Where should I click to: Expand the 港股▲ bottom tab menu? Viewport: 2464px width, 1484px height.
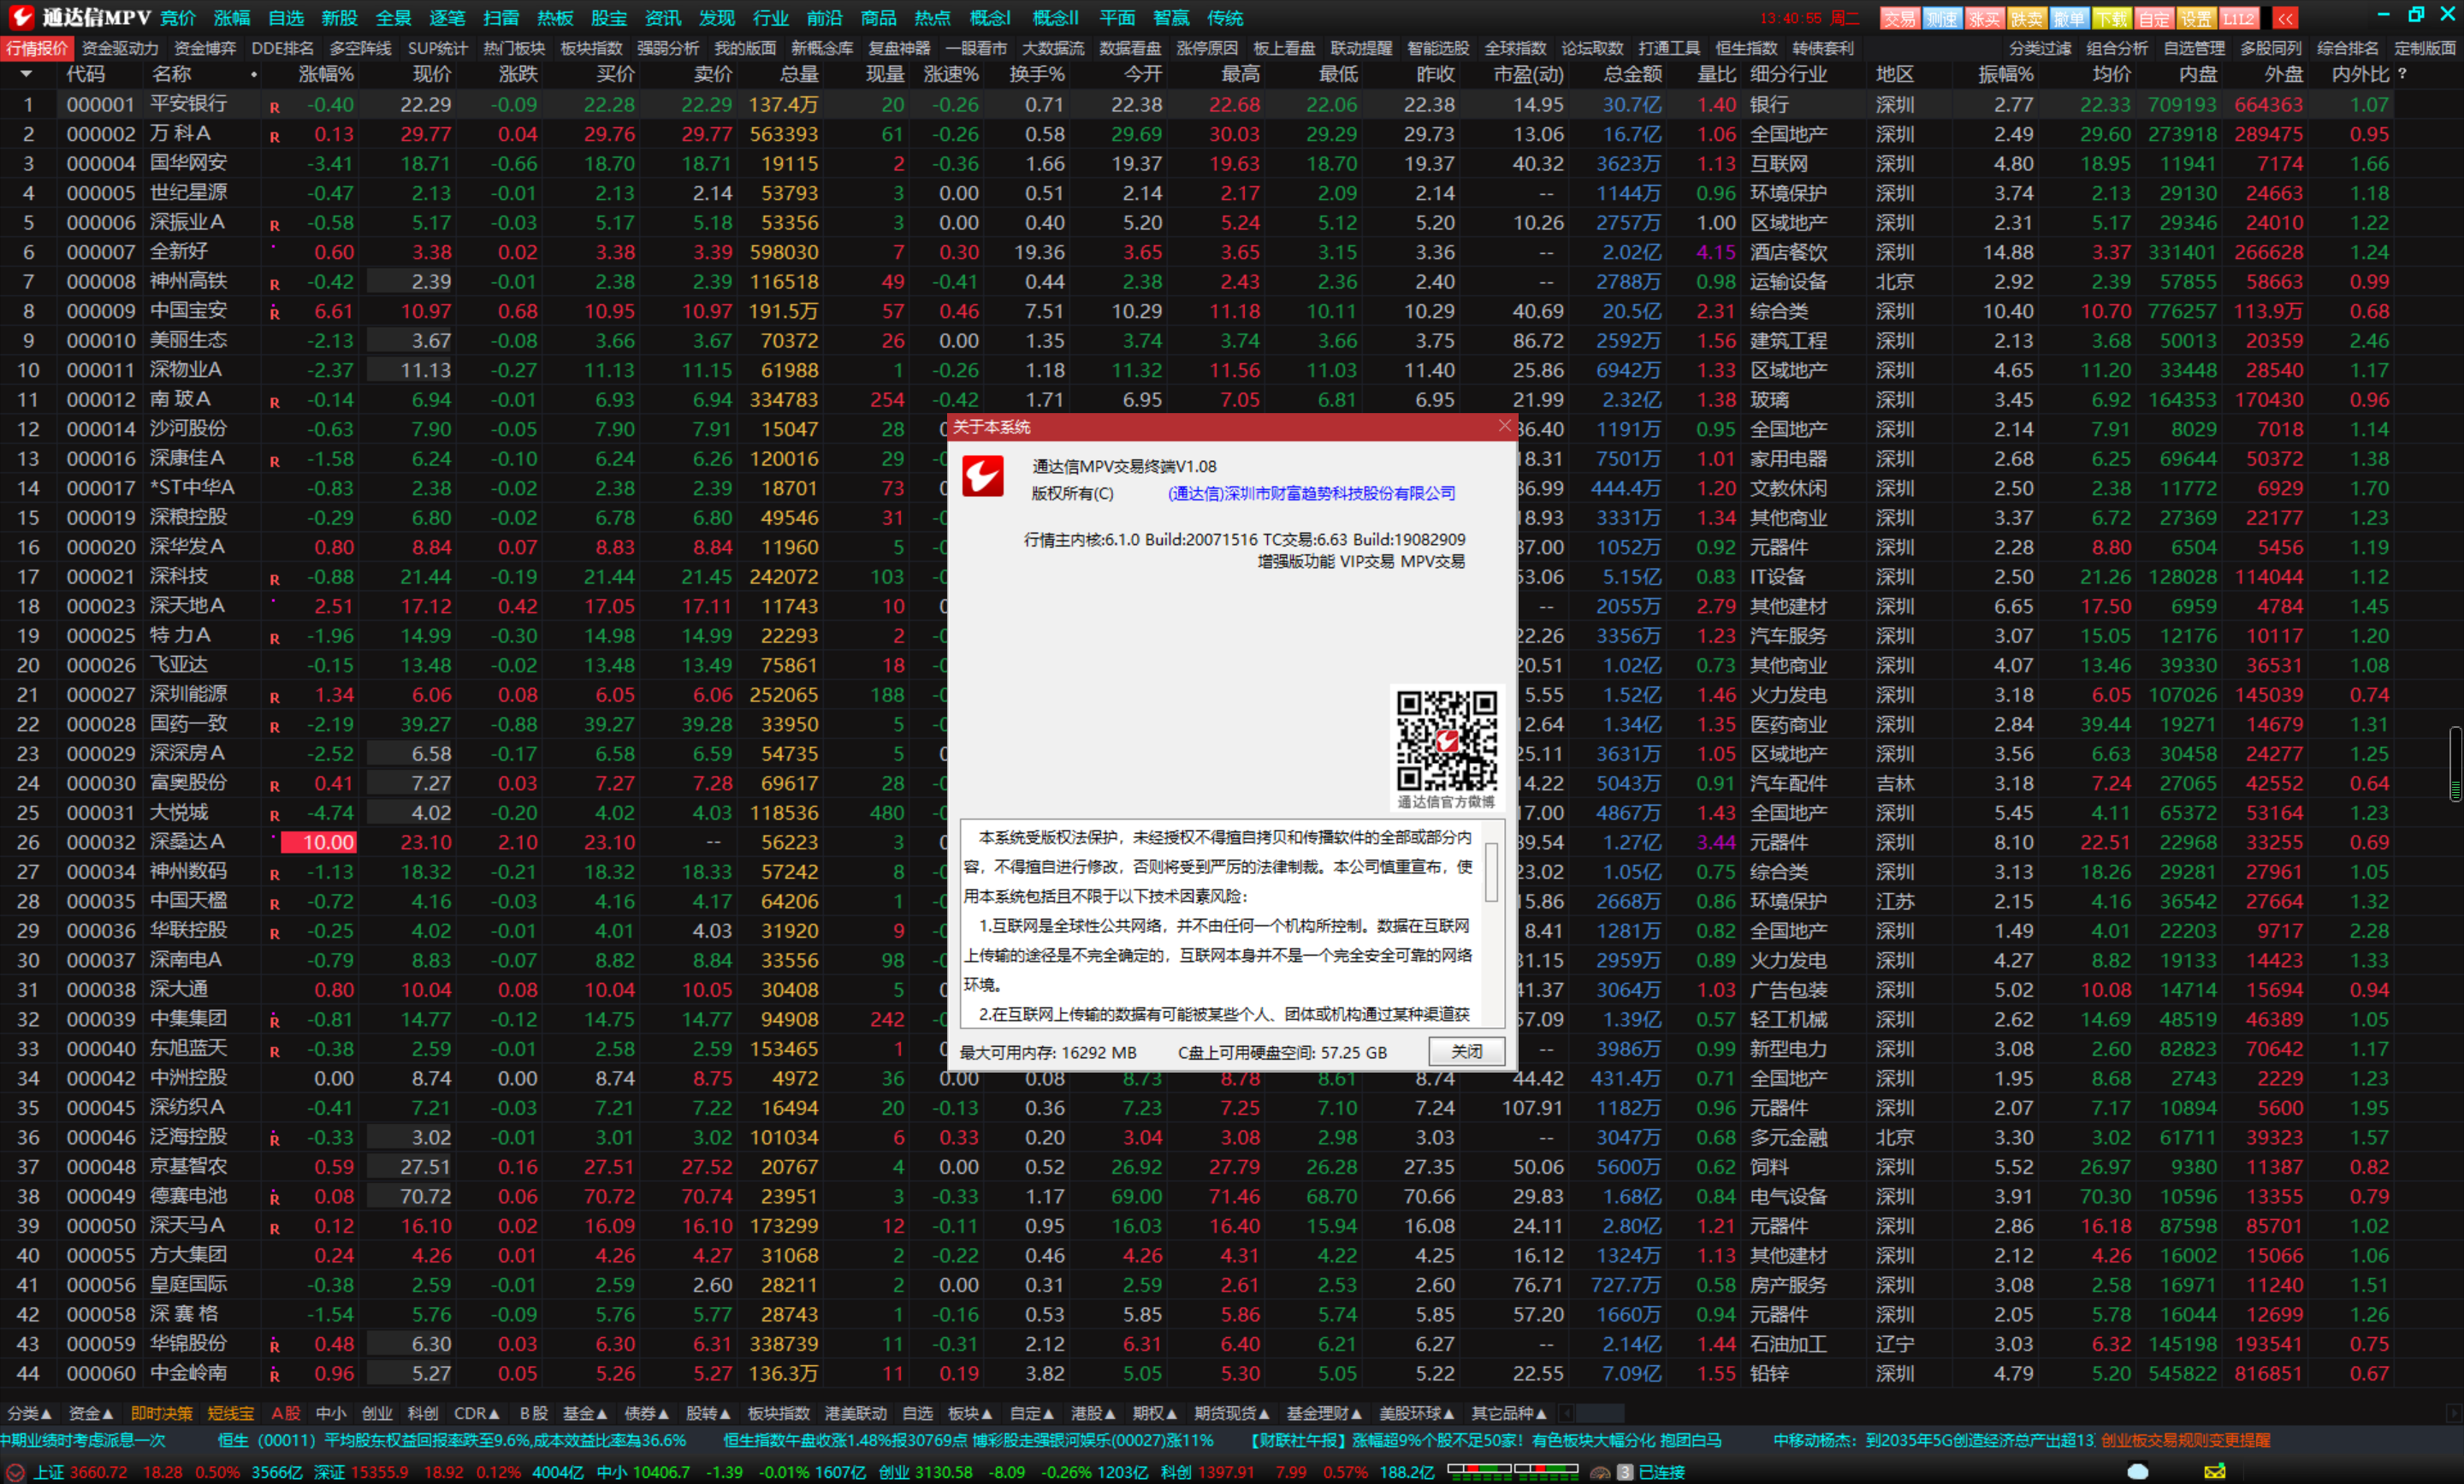[1093, 1413]
